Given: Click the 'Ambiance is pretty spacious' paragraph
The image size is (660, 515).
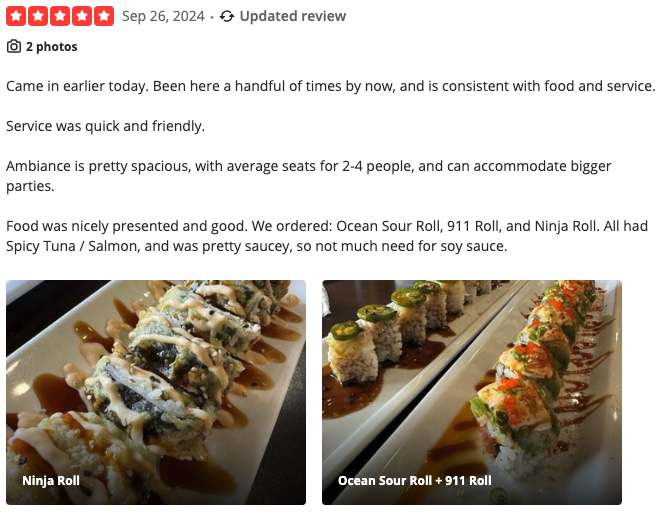Looking at the screenshot, I should click(308, 166).
